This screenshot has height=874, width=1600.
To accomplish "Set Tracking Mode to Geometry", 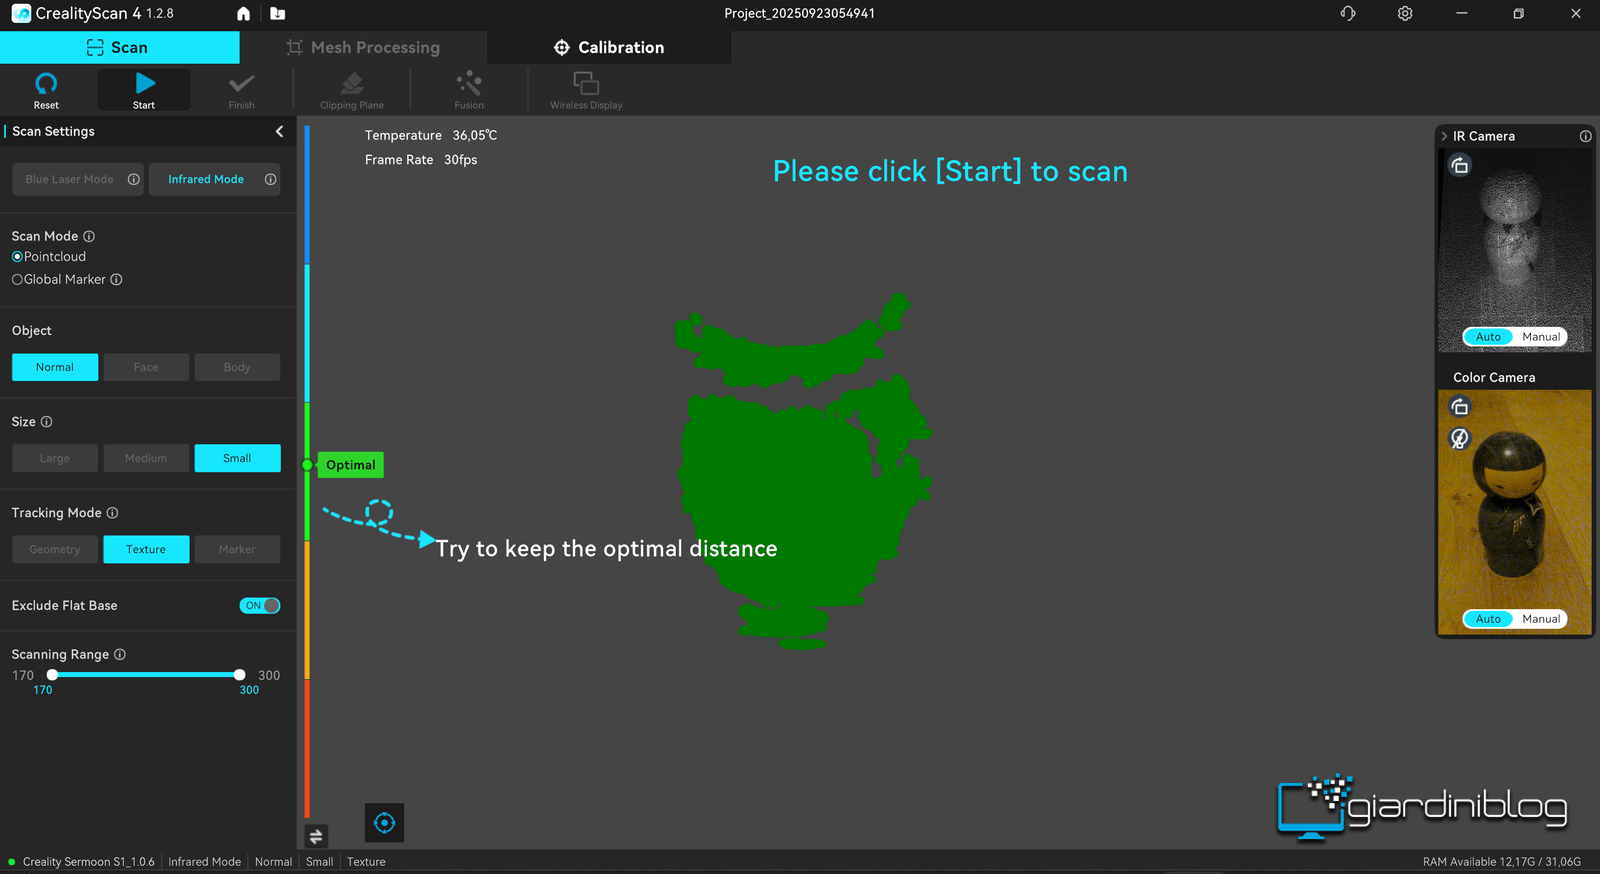I will click(55, 549).
